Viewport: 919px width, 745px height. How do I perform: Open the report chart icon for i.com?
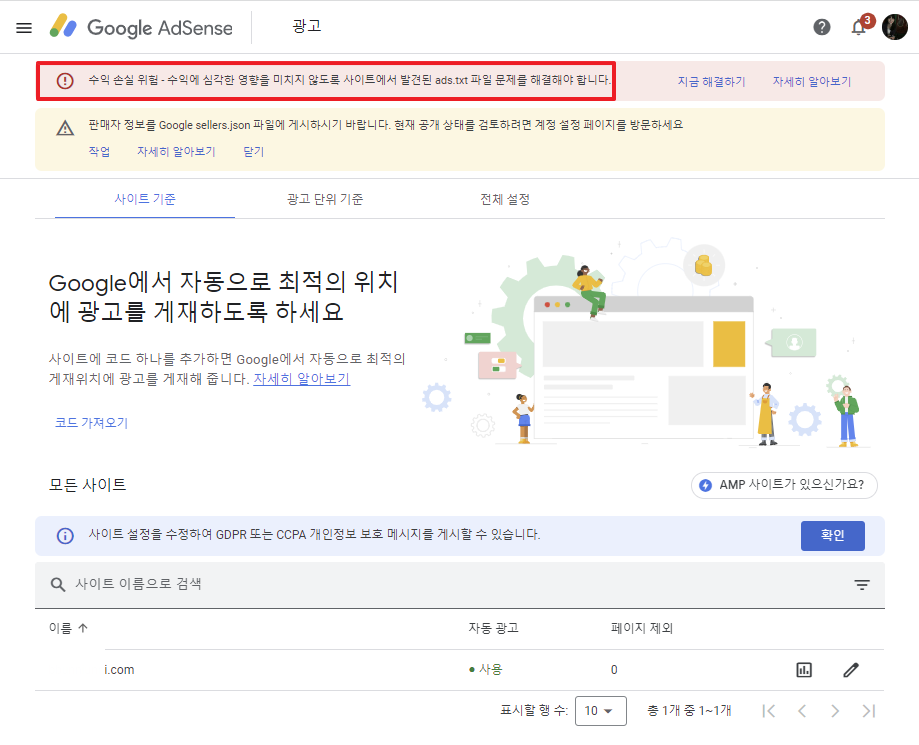click(804, 670)
